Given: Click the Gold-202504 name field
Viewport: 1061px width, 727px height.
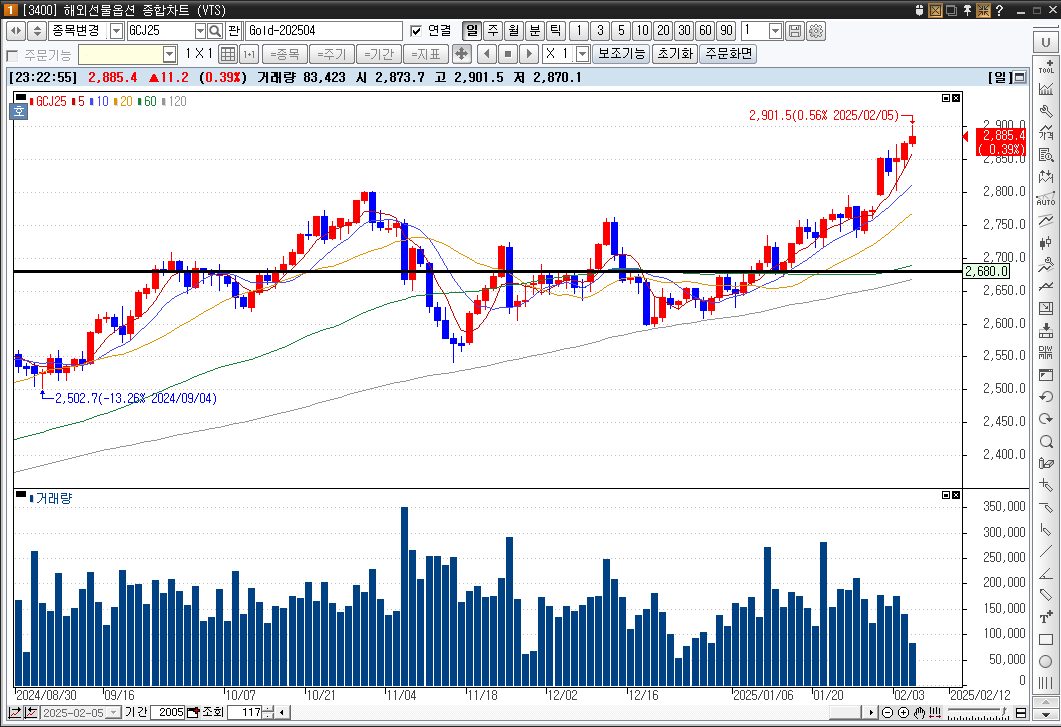Looking at the screenshot, I should click(324, 31).
